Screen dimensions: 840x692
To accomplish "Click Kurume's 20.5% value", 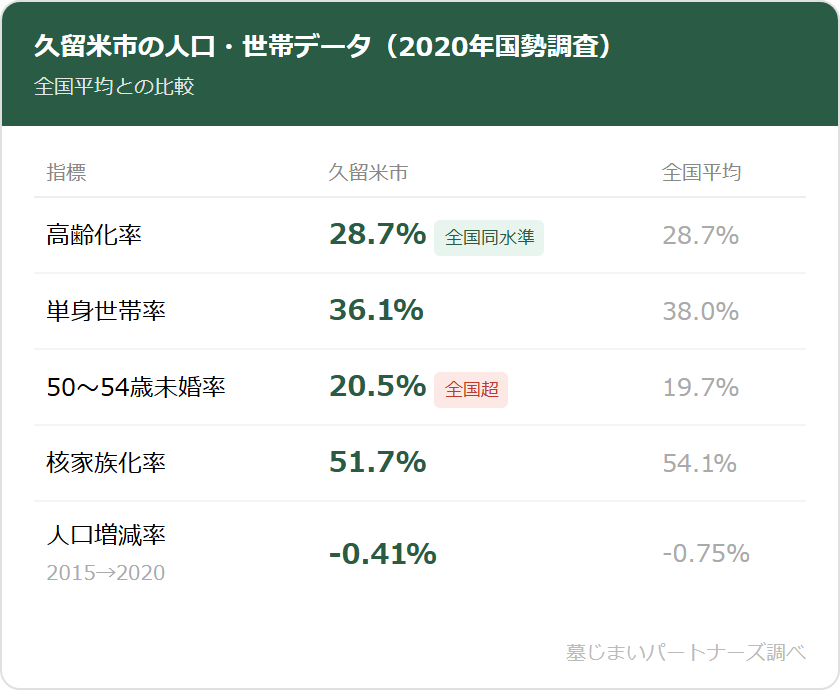I will [x=377, y=387].
